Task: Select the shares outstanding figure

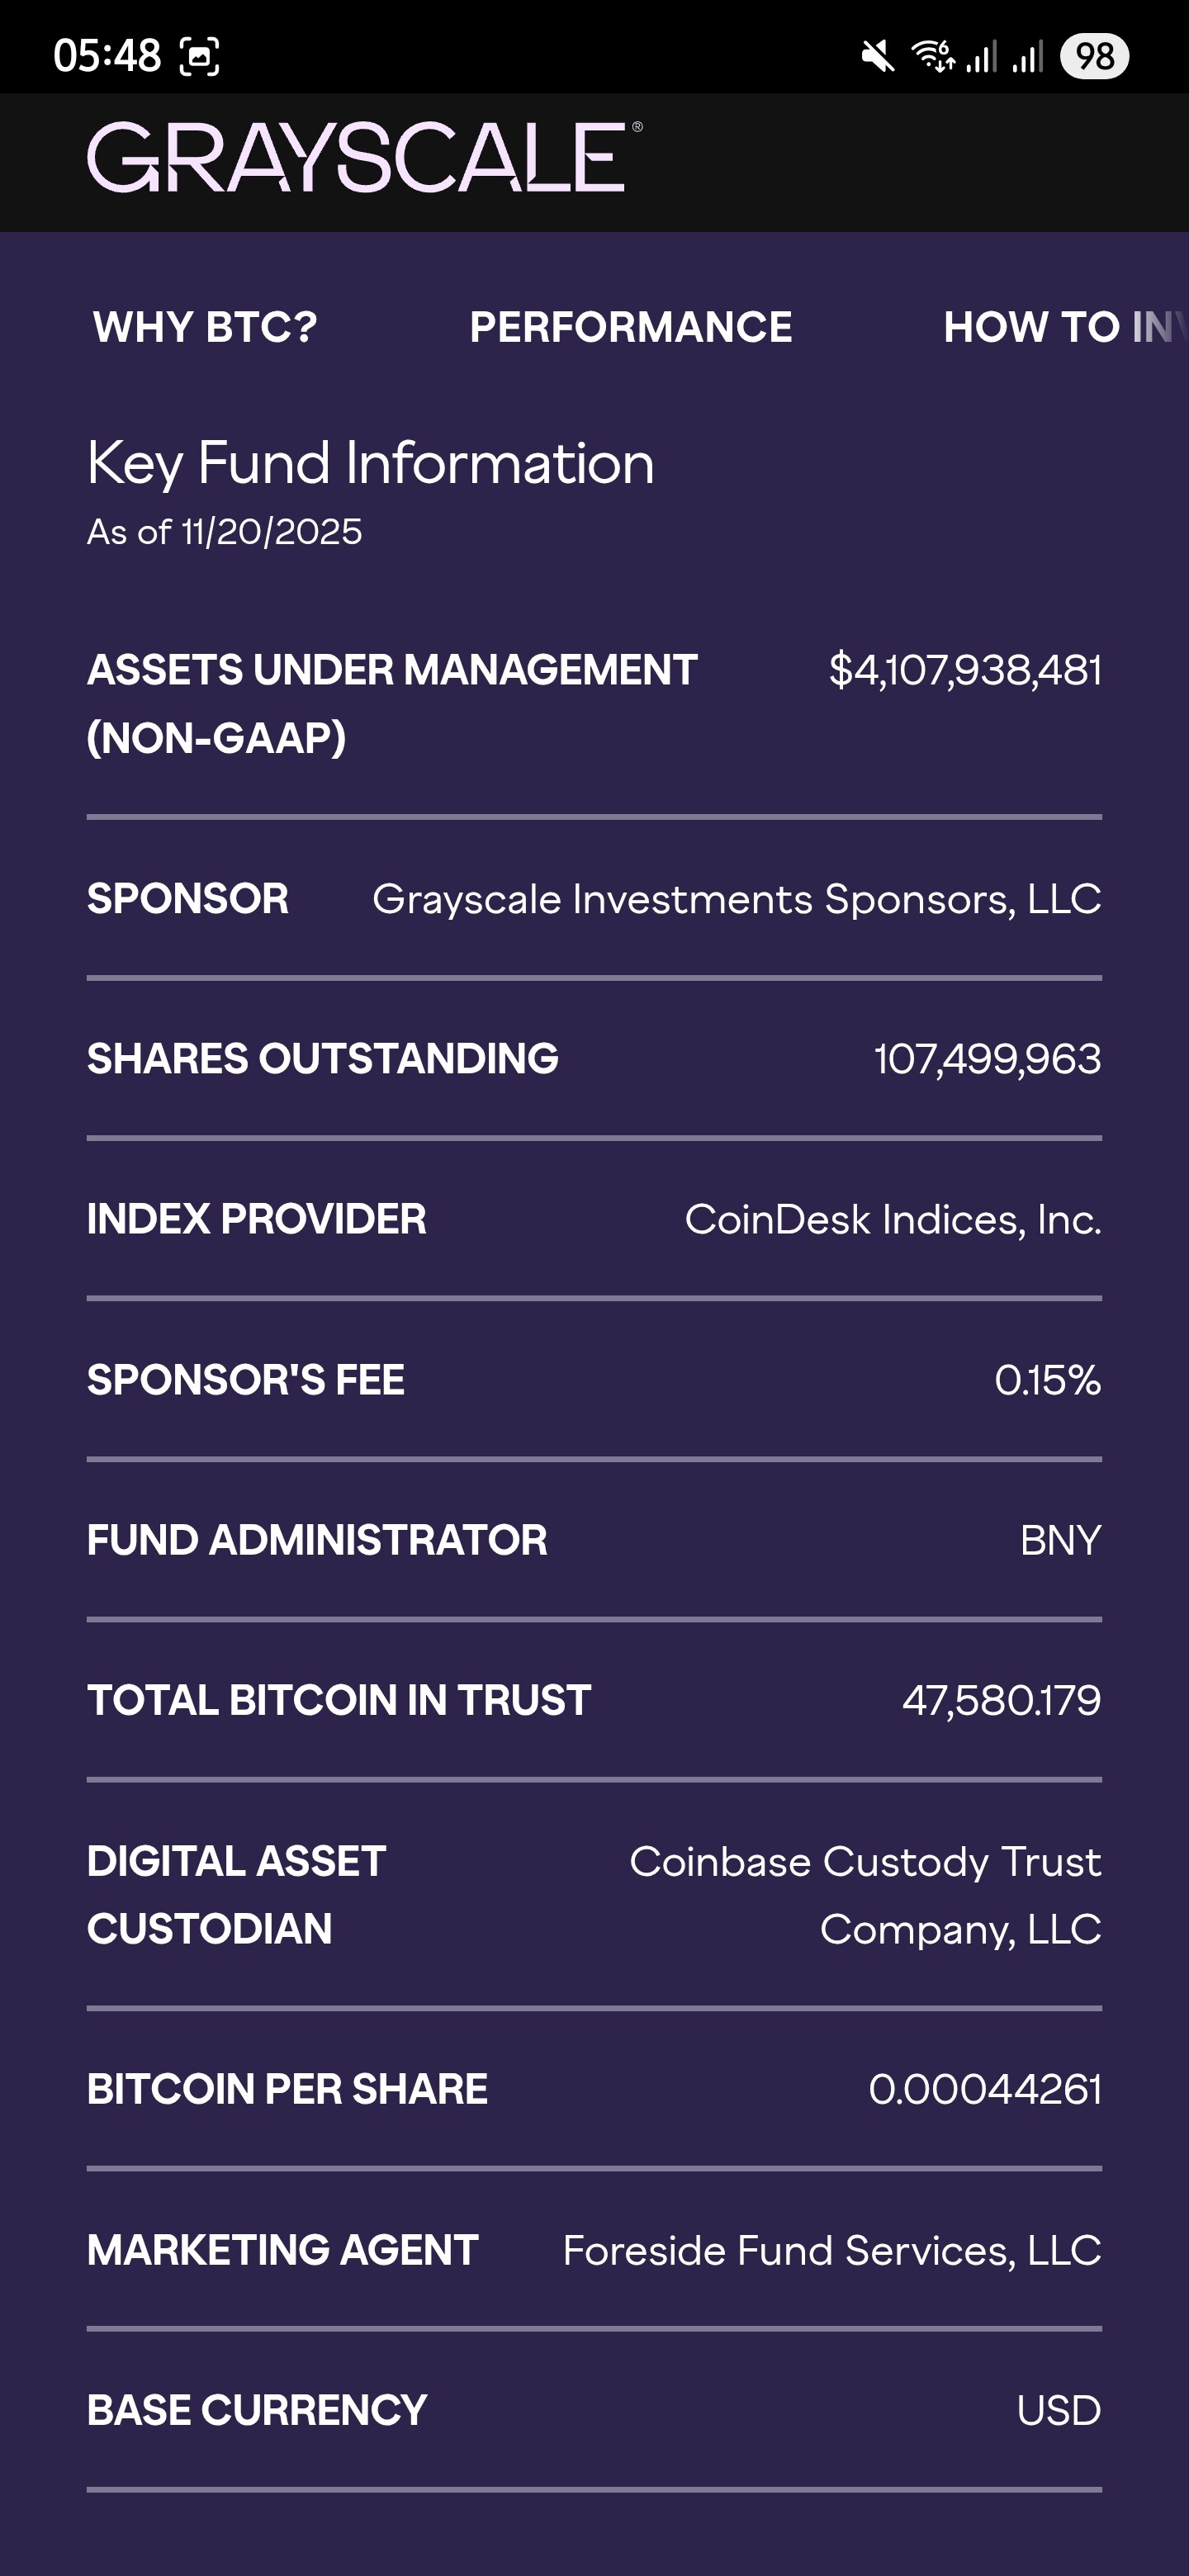Action: (987, 1059)
